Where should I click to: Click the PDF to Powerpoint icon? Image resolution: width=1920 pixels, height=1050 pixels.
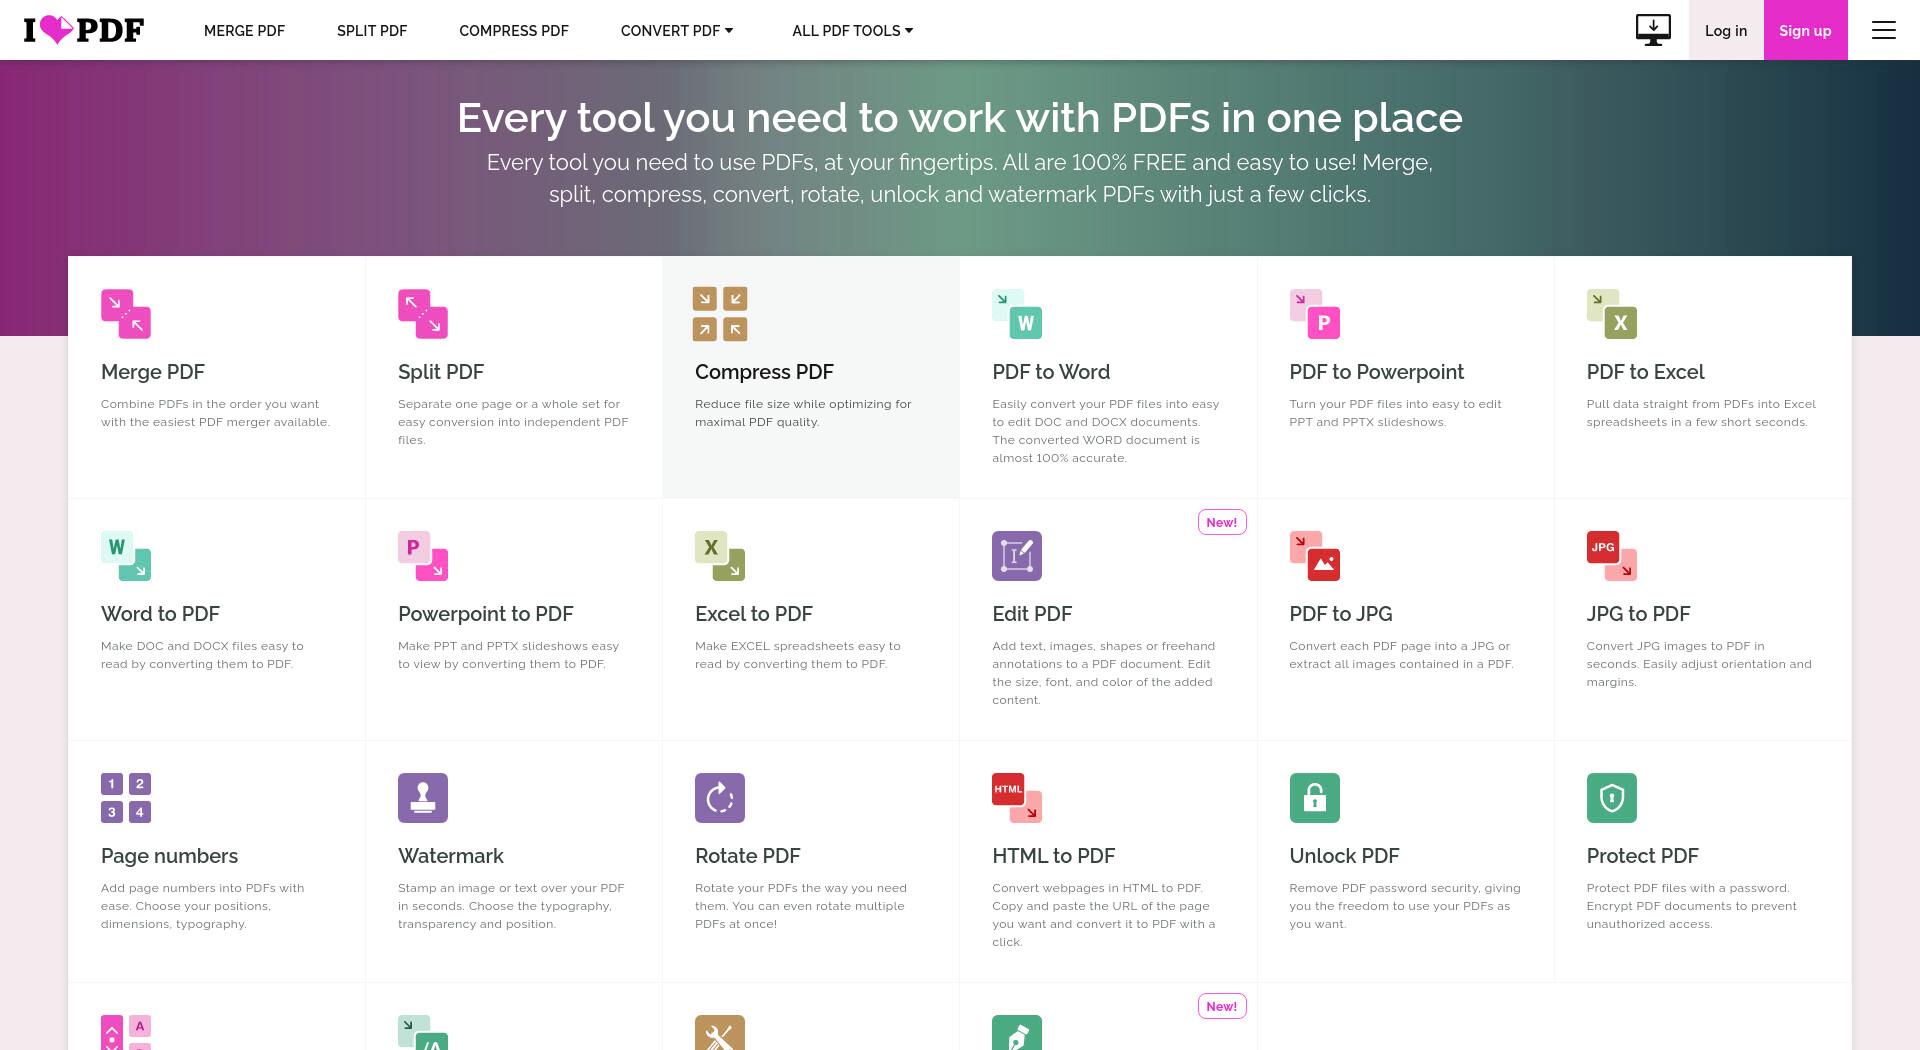click(x=1315, y=314)
